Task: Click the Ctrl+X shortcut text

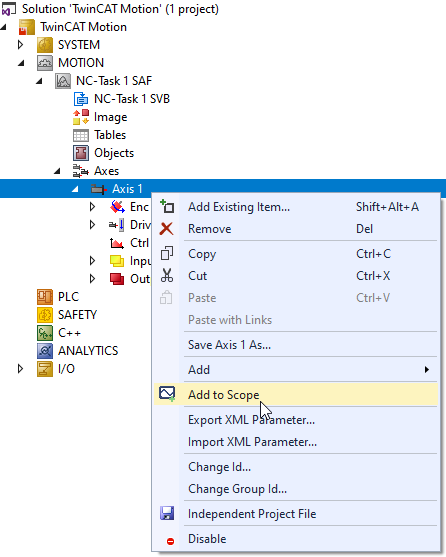Action: pyautogui.click(x=373, y=276)
